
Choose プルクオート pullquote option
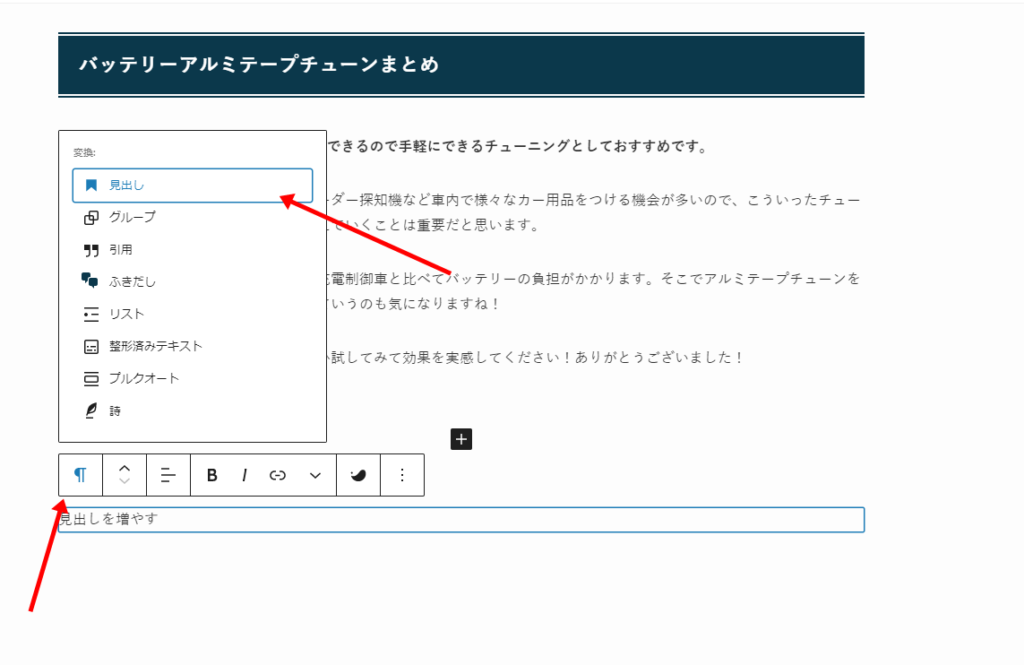coord(144,378)
